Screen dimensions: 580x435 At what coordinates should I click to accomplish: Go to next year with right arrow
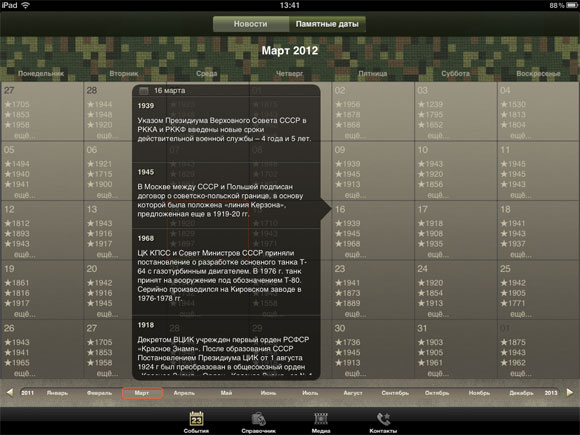[570, 392]
